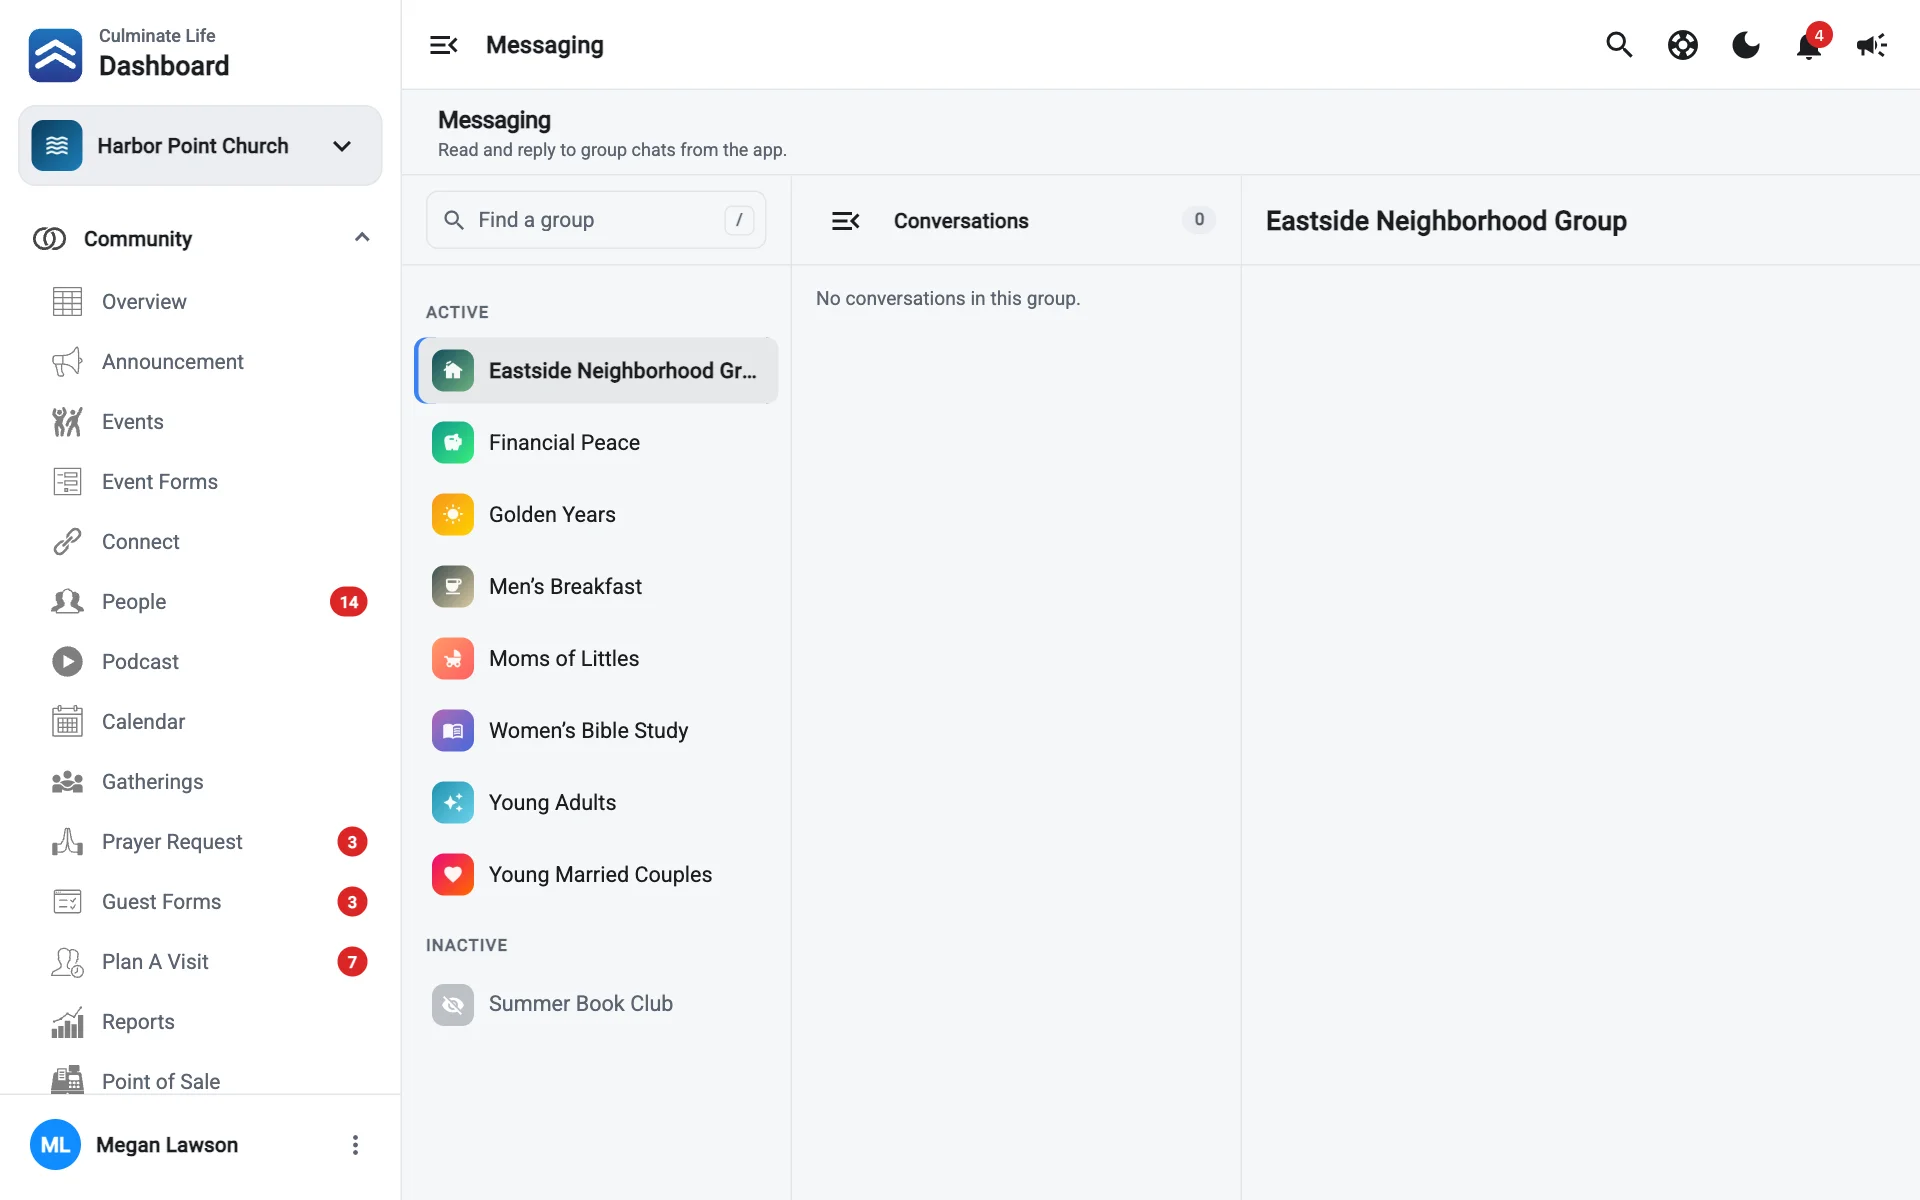This screenshot has width=1920, height=1200.
Task: Open the Reports chart icon
Action: (67, 1022)
